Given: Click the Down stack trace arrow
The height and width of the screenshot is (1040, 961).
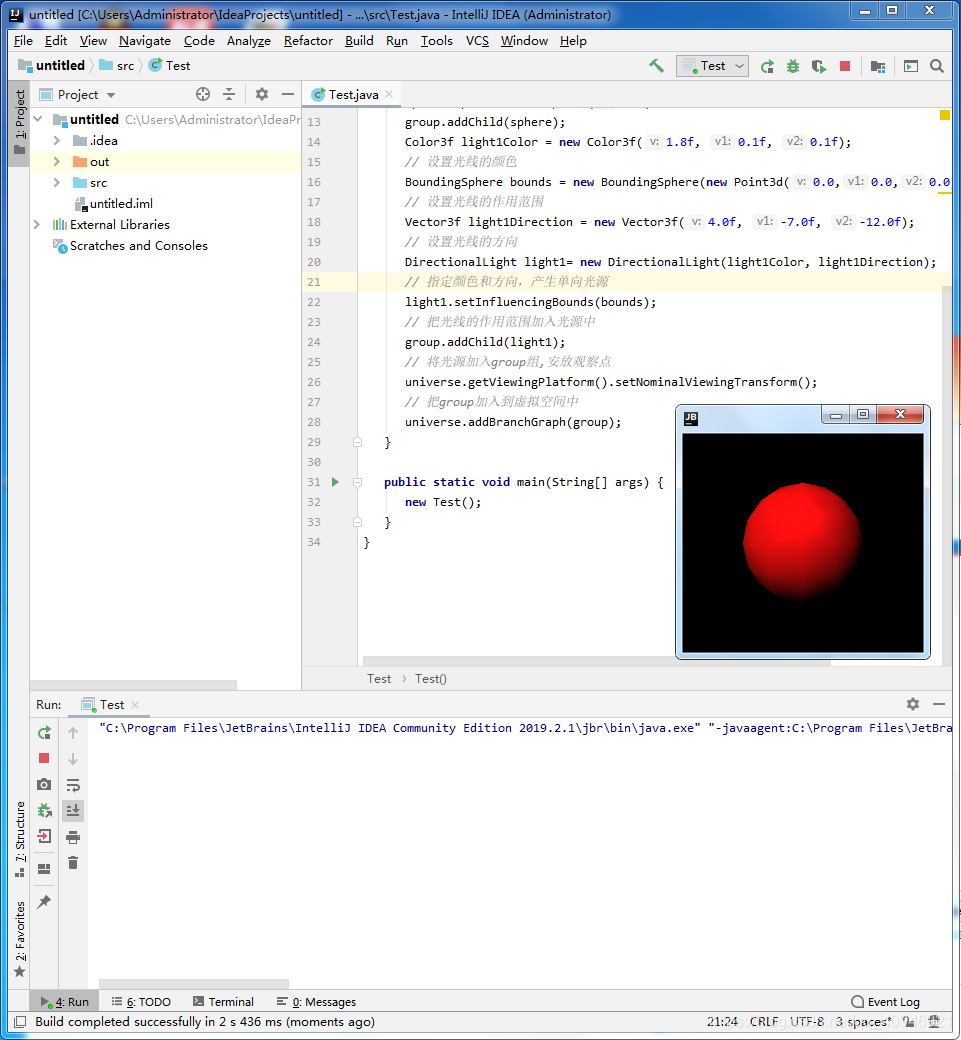Looking at the screenshot, I should [73, 759].
